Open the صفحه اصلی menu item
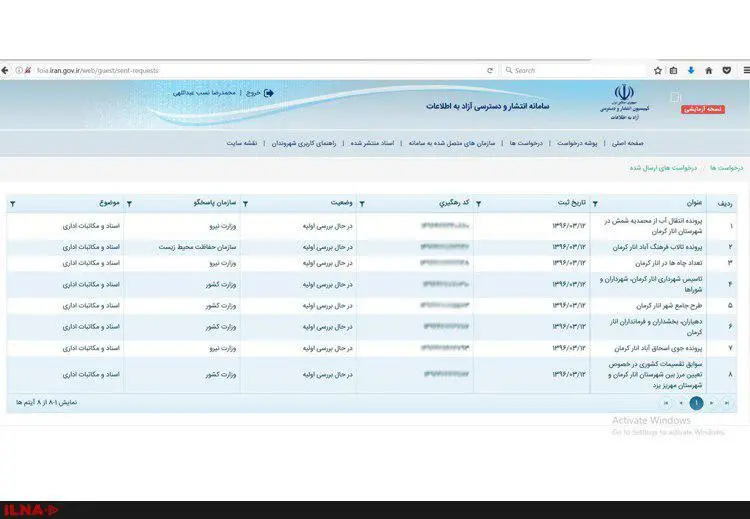 pos(628,143)
